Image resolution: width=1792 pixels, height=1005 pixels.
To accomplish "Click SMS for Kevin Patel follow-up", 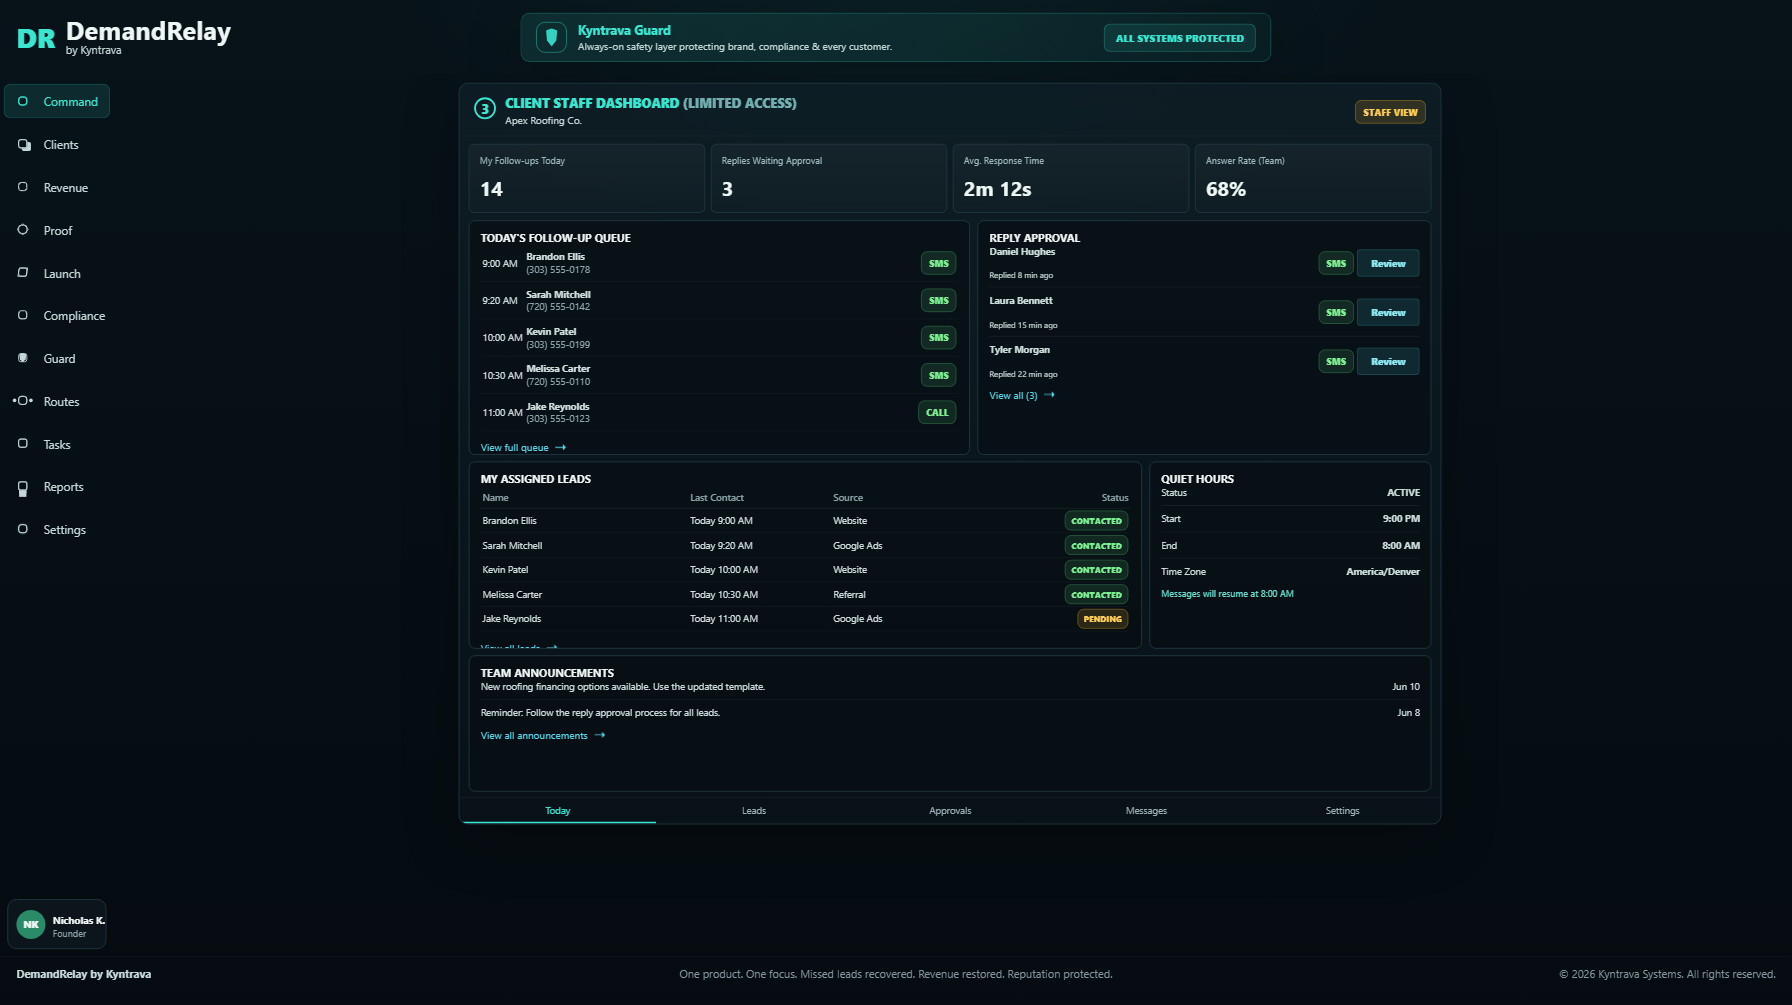I will tap(938, 338).
